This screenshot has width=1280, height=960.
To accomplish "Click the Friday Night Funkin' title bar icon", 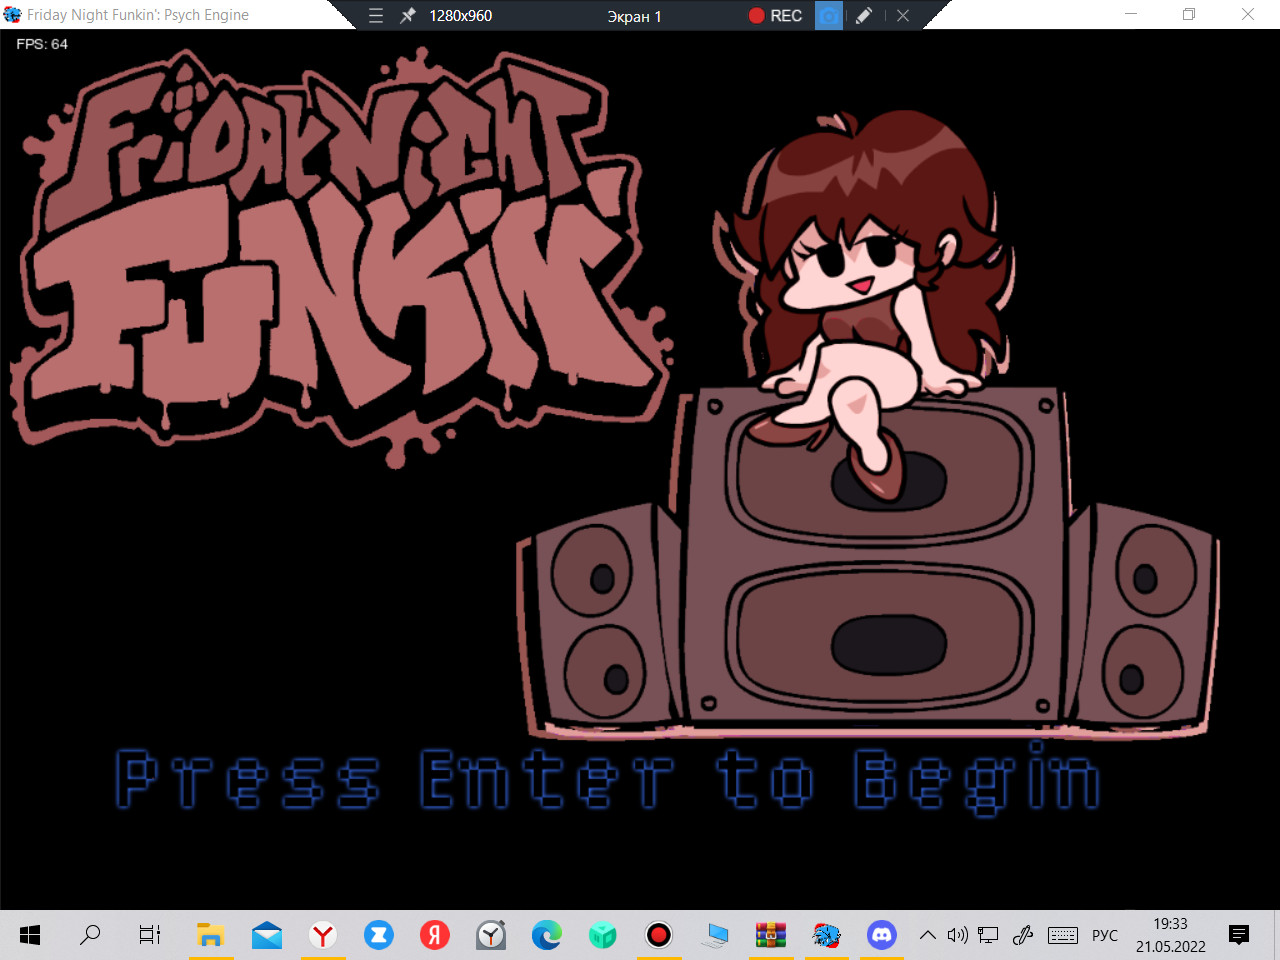I will [12, 15].
